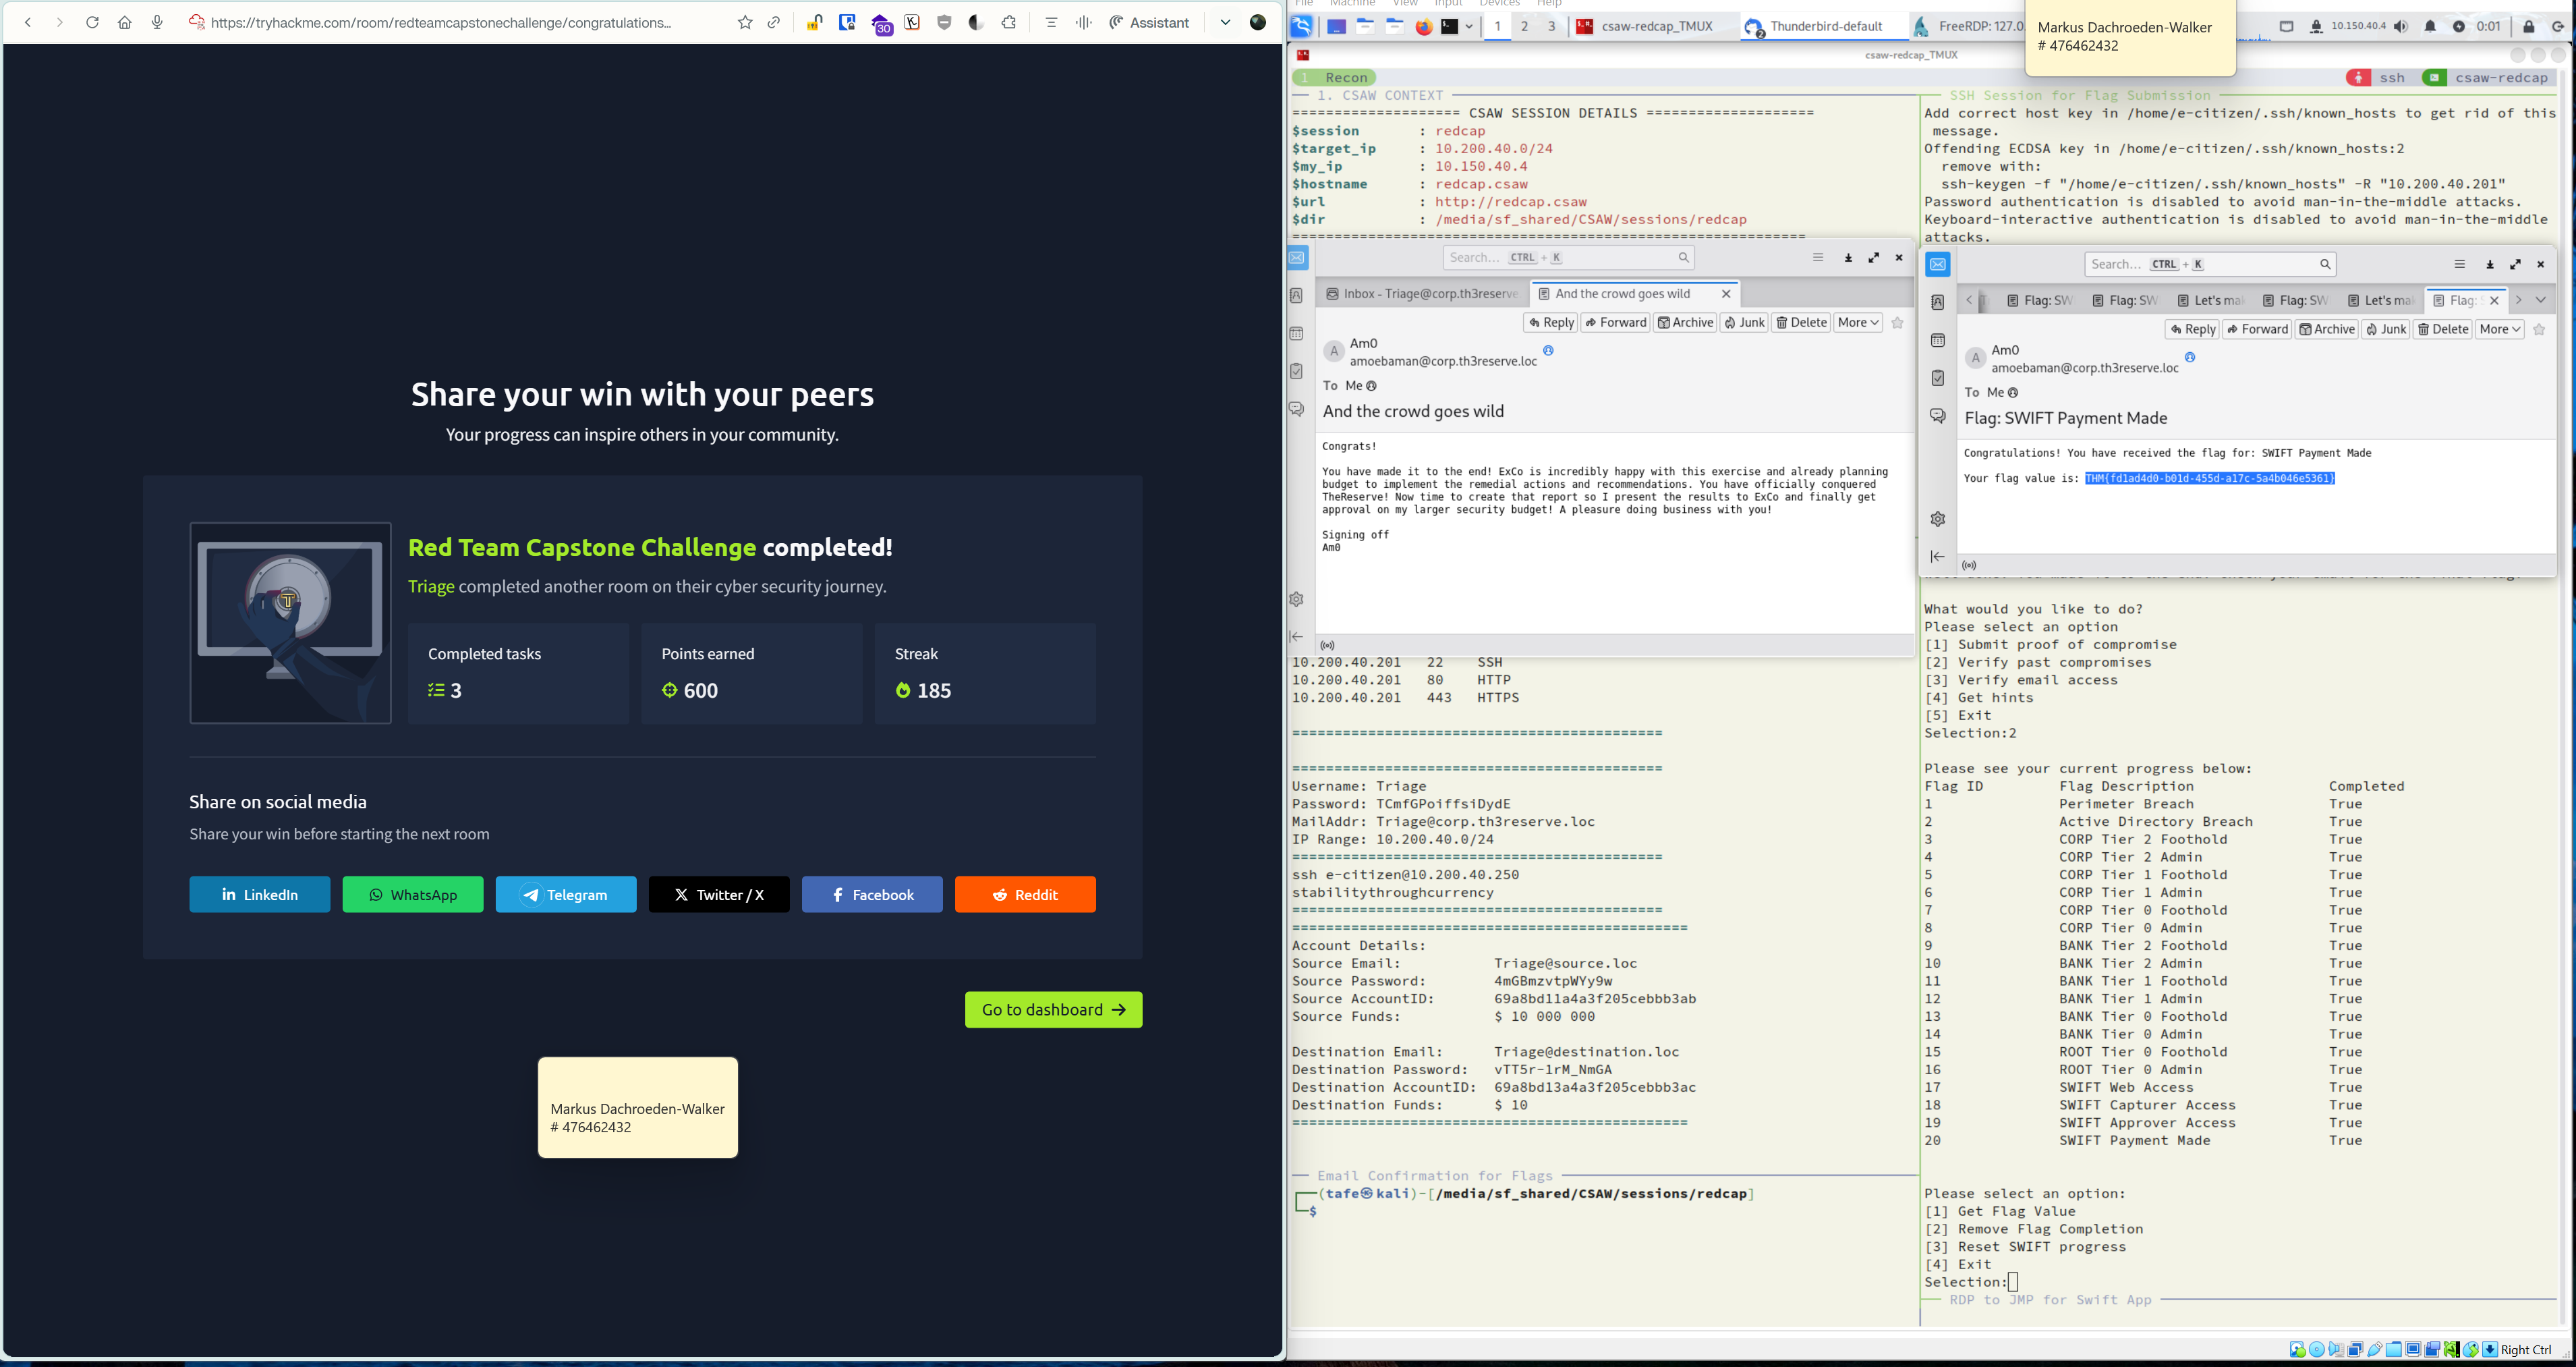
Task: Star the 'And the crowd goes wild' message
Action: coord(1897,323)
